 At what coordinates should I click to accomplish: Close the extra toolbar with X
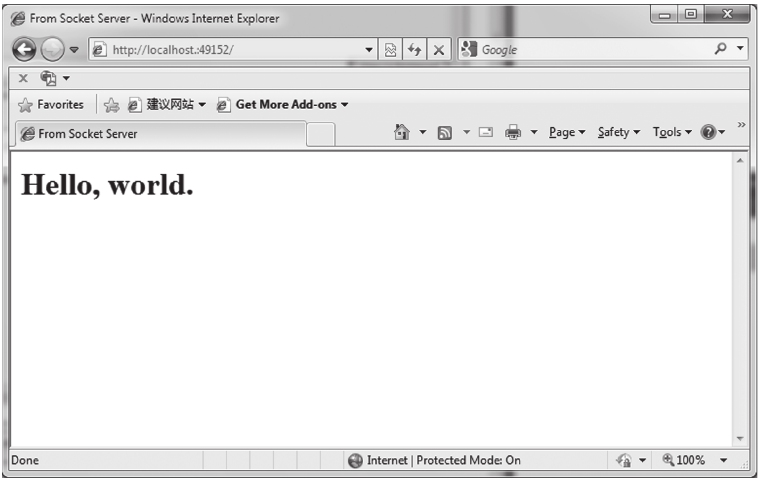coord(23,78)
